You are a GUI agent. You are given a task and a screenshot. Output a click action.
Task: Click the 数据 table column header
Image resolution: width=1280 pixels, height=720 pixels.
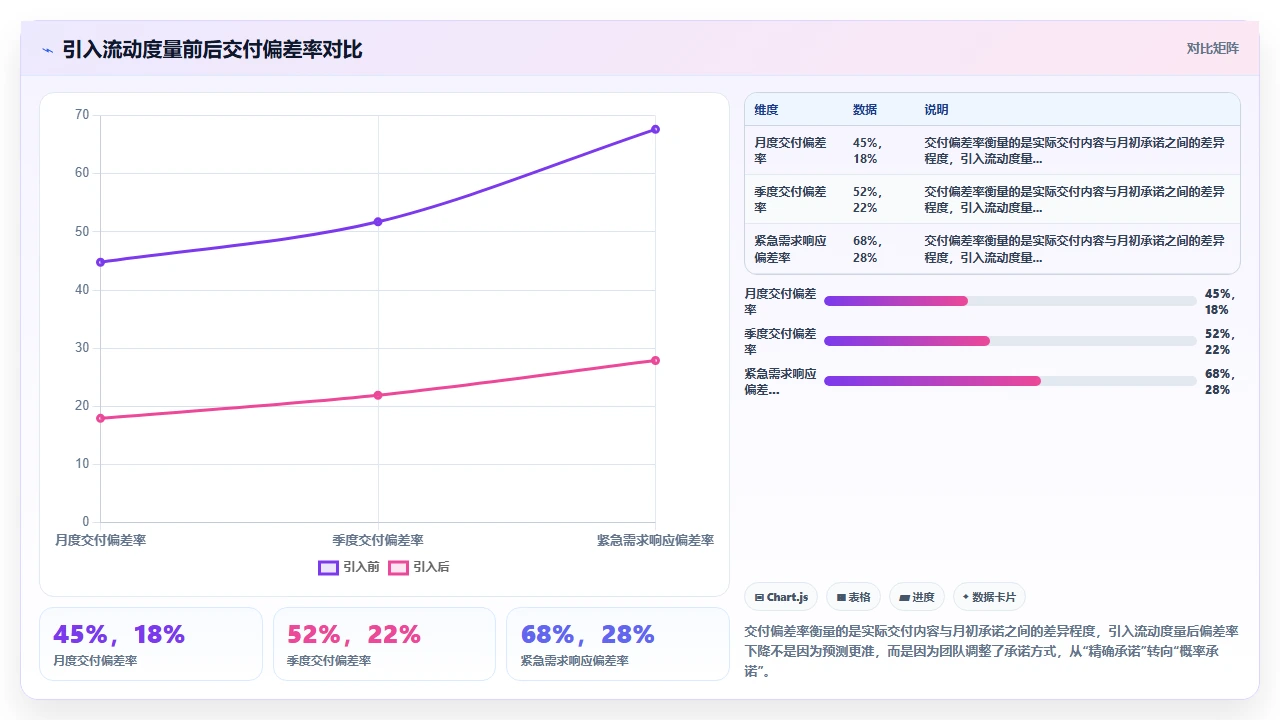click(865, 110)
